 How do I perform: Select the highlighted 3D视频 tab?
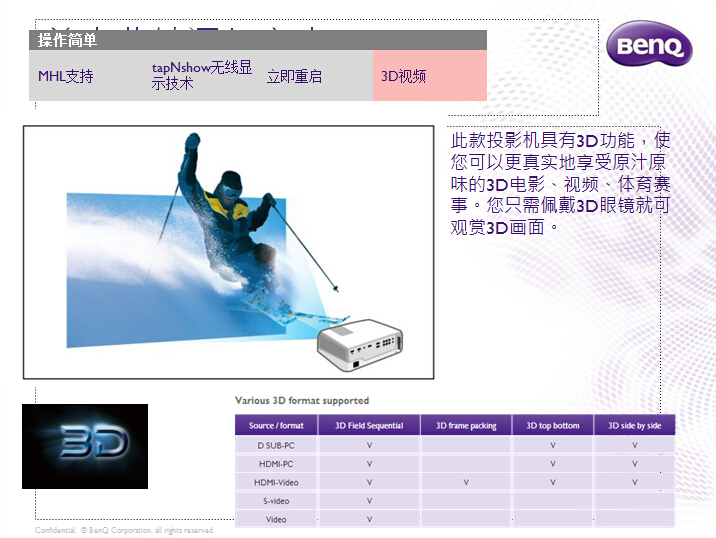(x=404, y=76)
